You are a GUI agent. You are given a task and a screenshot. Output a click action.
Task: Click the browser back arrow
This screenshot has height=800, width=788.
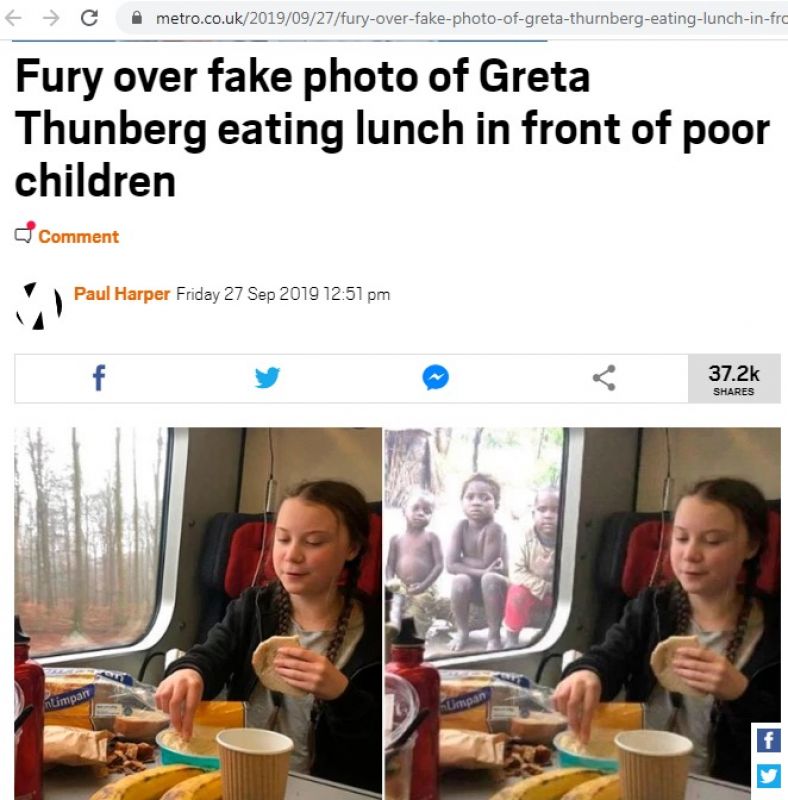[13, 18]
